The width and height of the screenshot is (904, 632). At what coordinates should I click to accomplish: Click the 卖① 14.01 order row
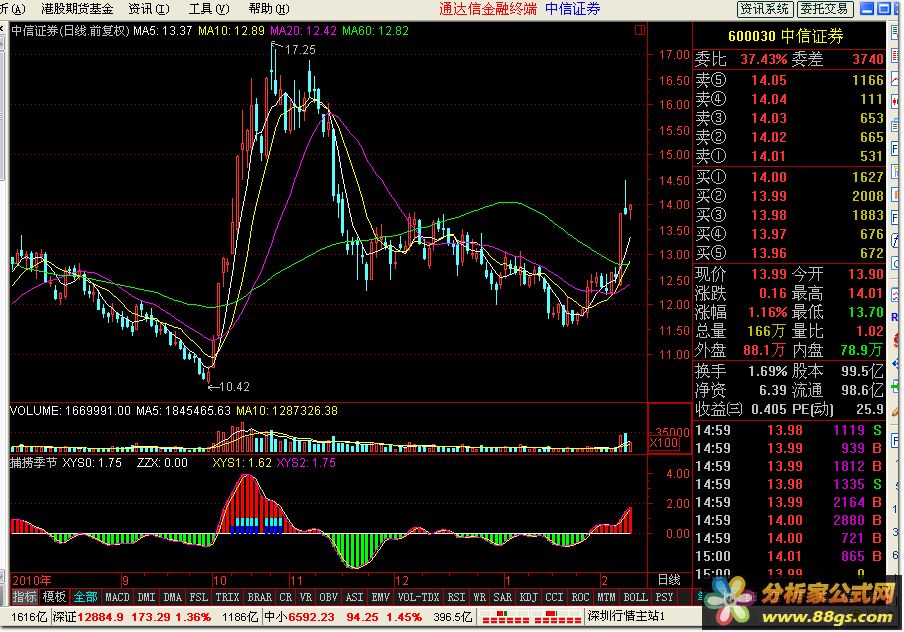coord(789,156)
